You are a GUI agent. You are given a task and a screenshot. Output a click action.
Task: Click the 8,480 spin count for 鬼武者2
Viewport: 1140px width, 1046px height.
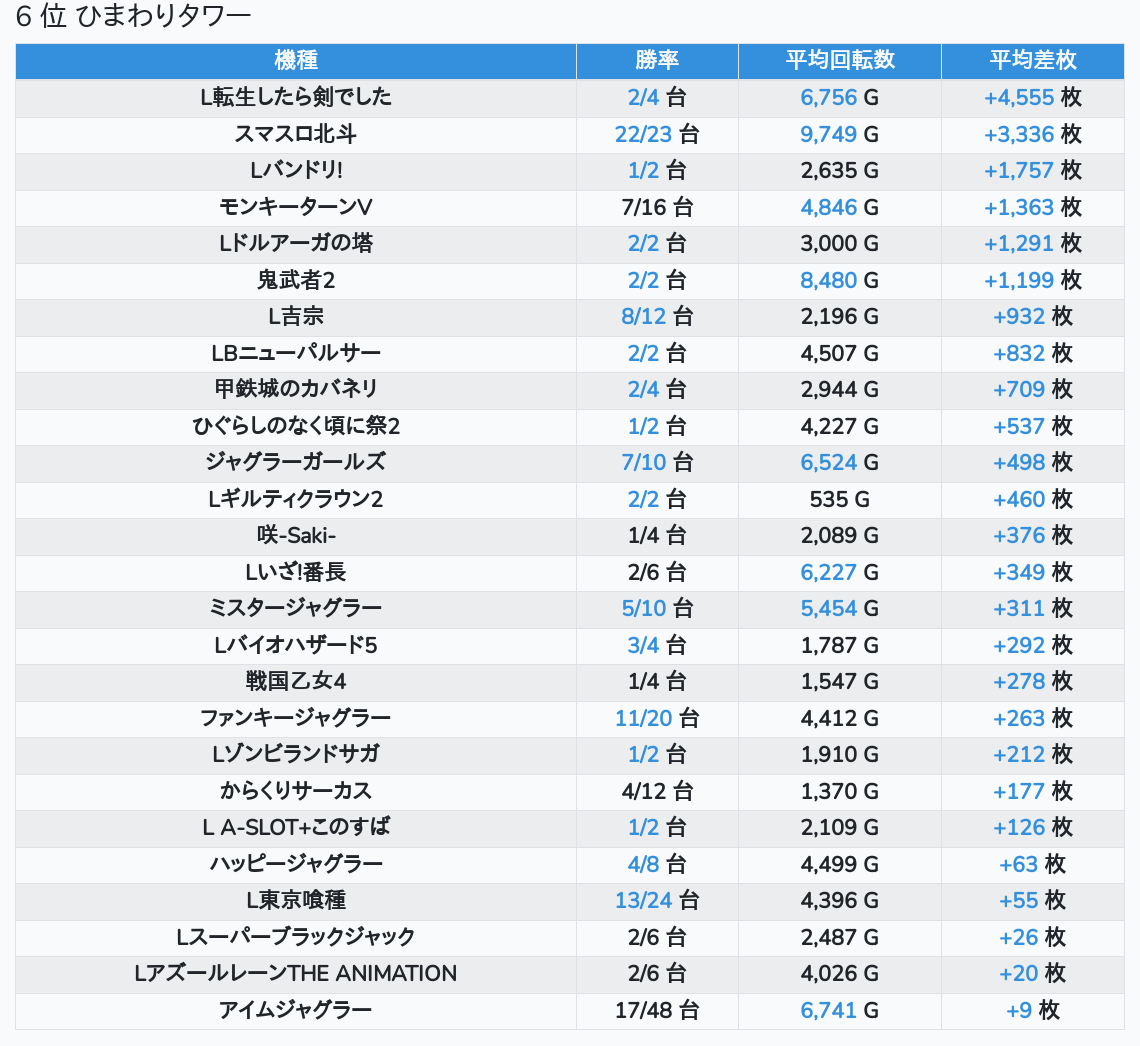click(x=828, y=280)
